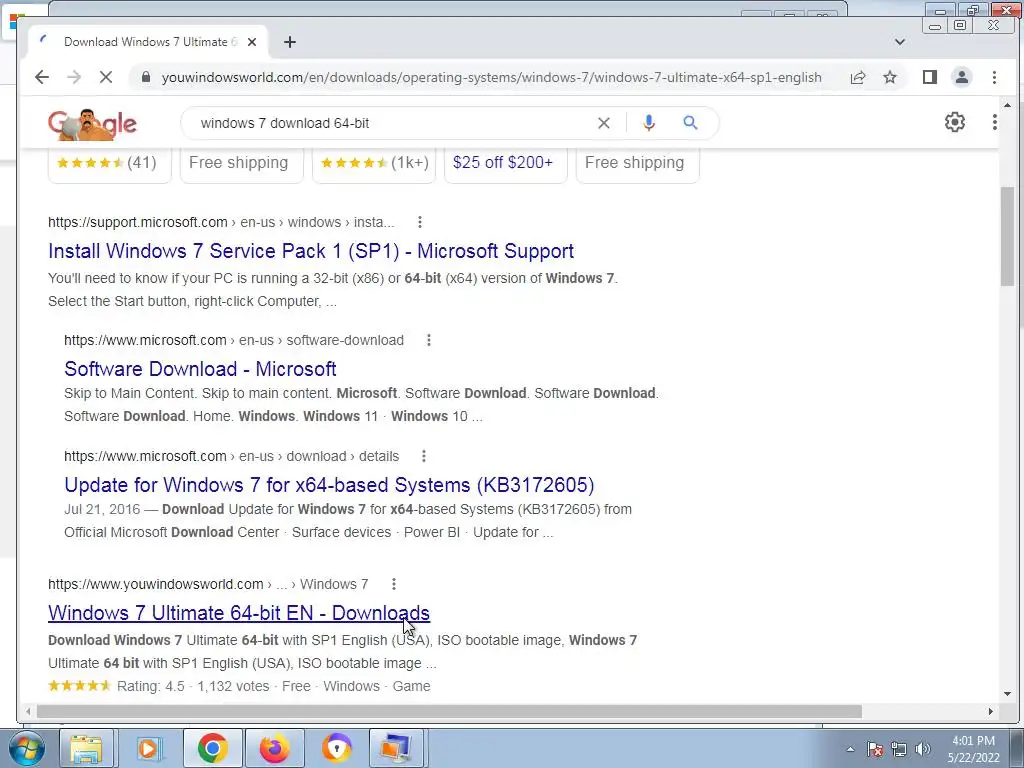1024x768 pixels.
Task: Launch Firefox from the taskbar
Action: [274, 748]
